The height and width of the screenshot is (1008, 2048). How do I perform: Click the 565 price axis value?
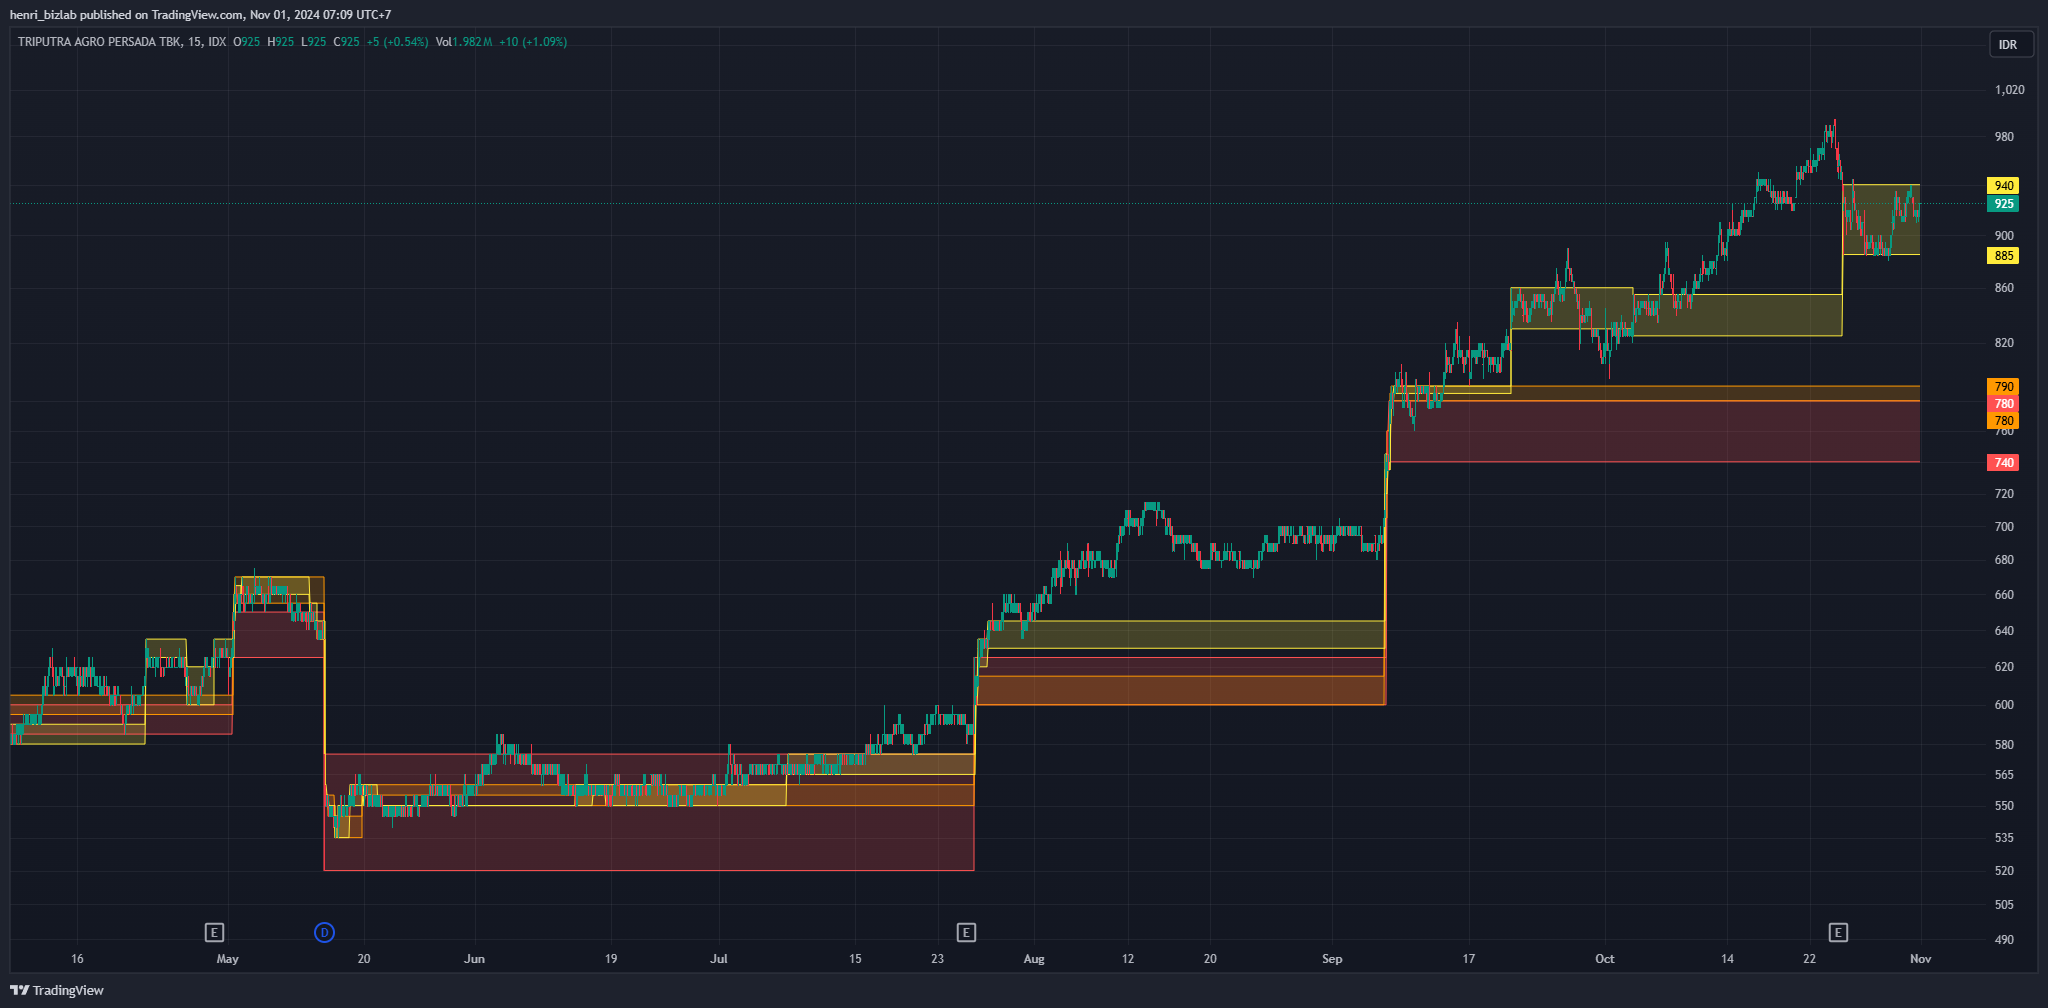click(2004, 775)
